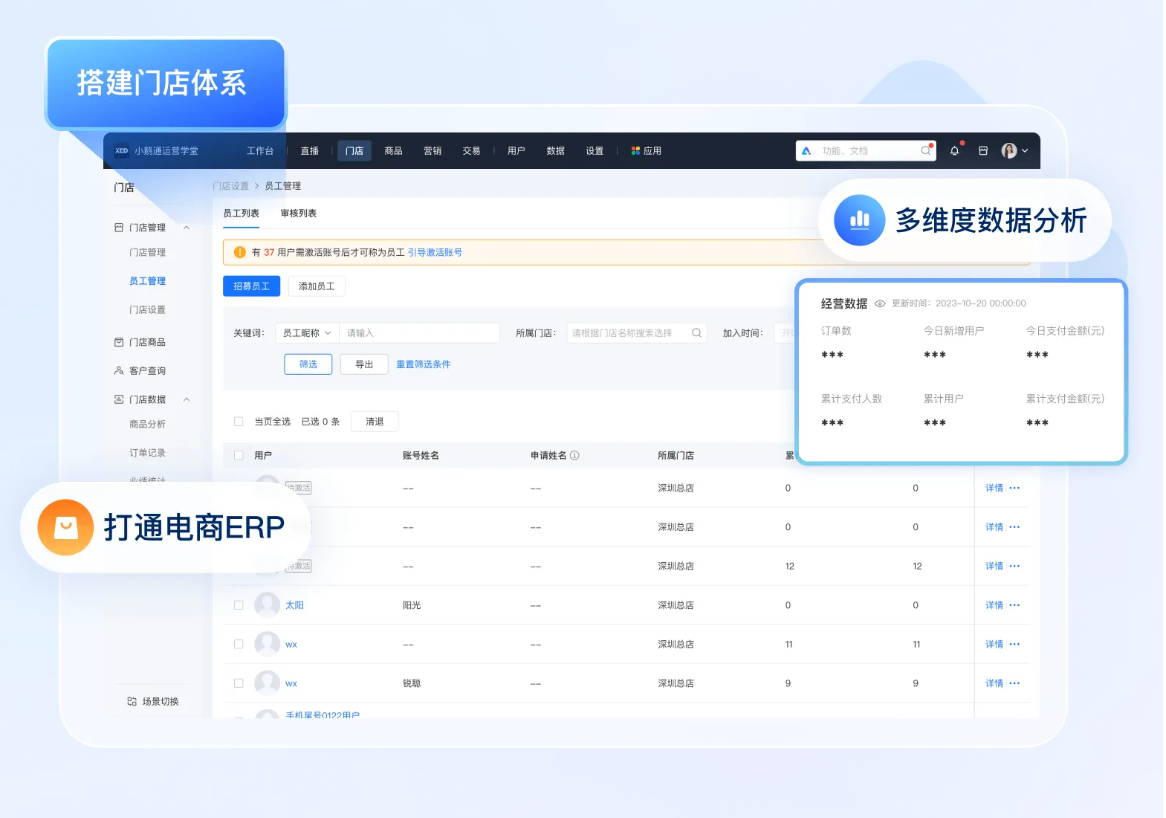
Task: Click the 招募员工 button
Action: [251, 285]
